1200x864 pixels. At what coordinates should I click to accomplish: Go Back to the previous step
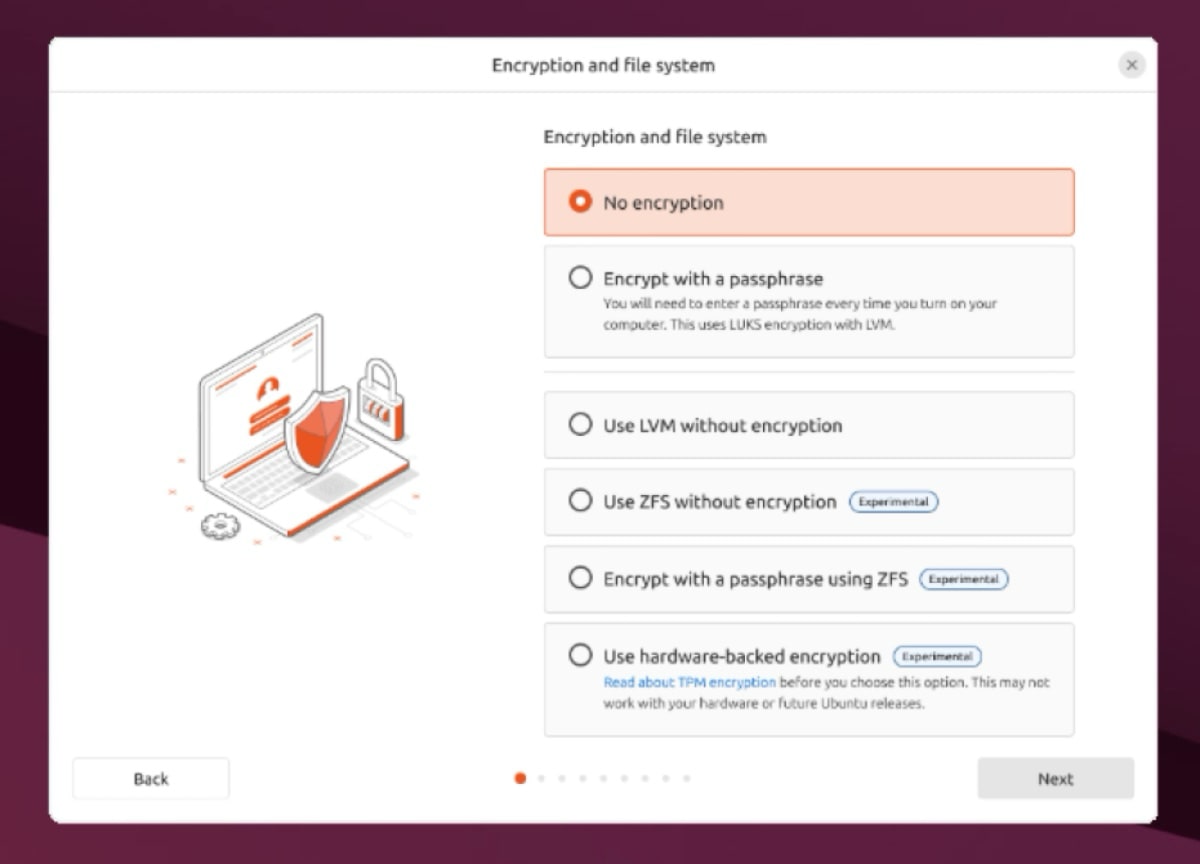[x=151, y=779]
